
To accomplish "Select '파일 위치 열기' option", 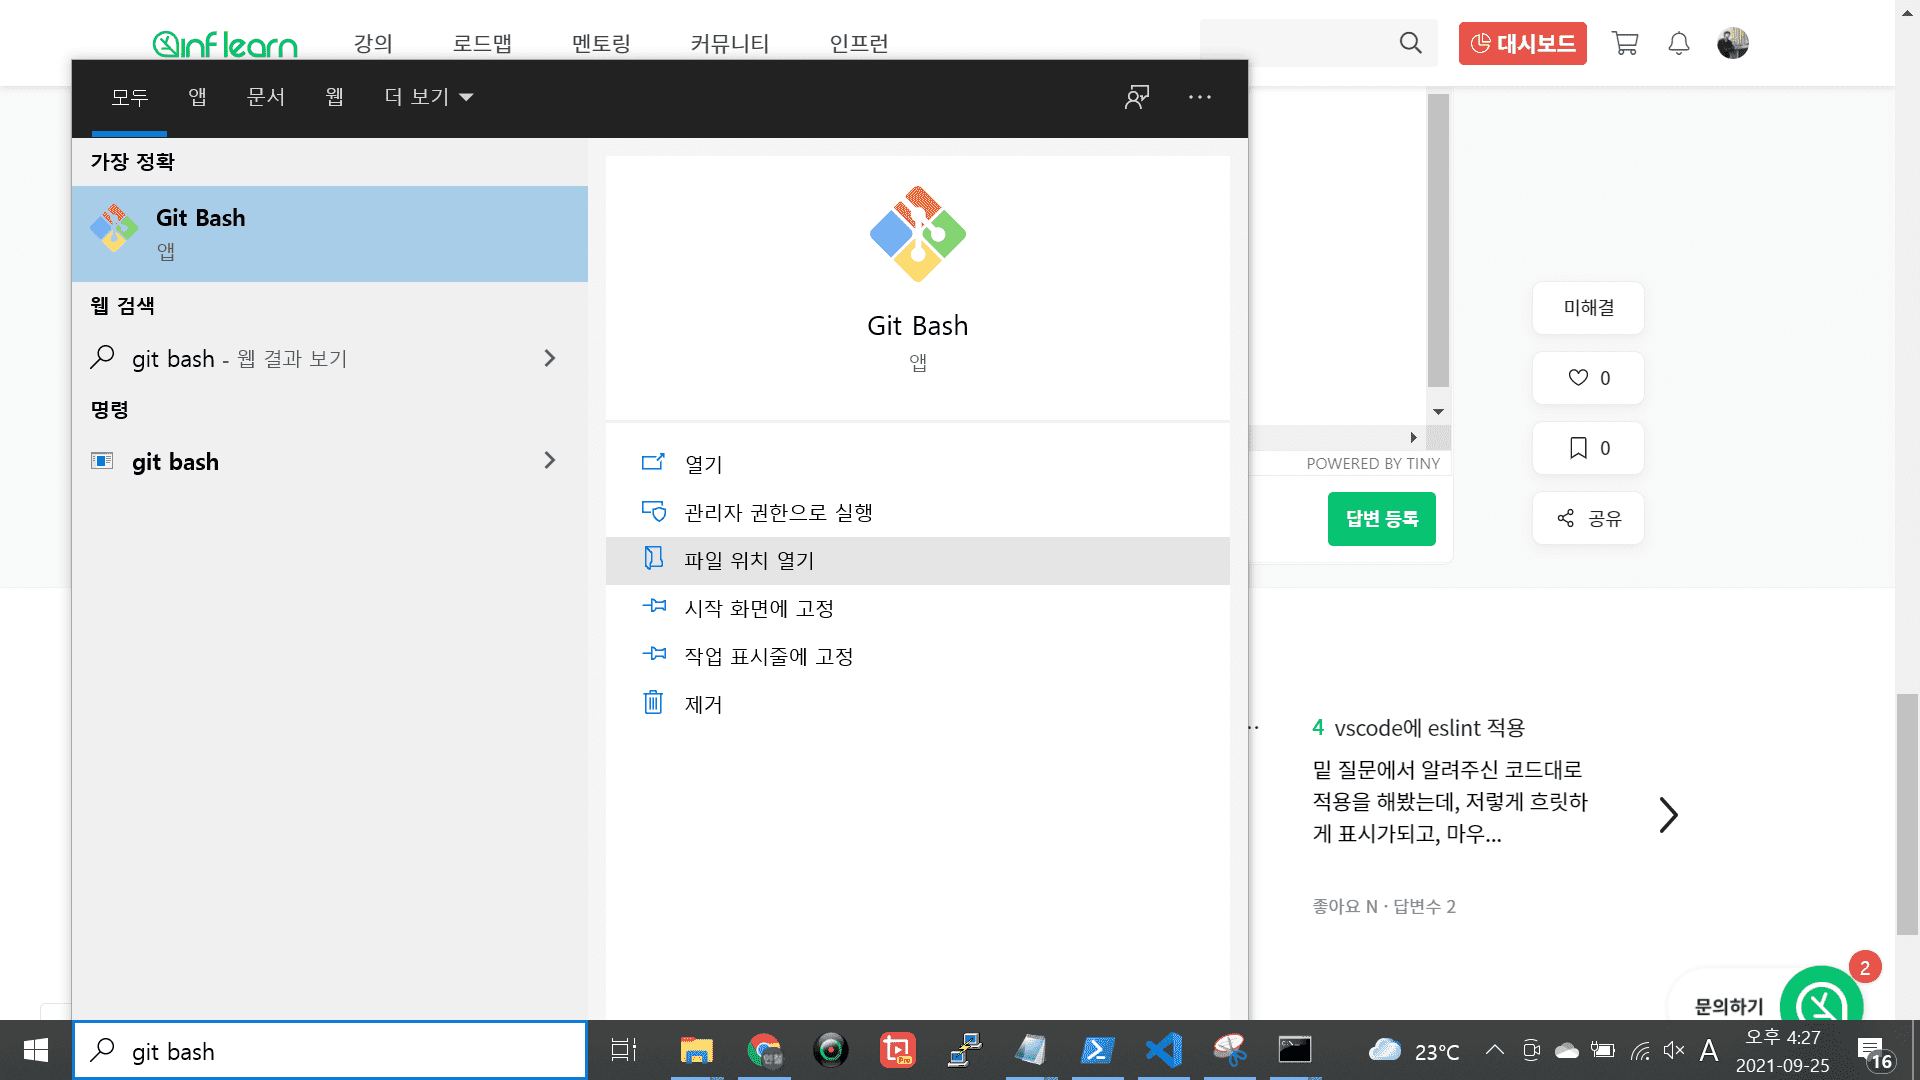I will (917, 560).
